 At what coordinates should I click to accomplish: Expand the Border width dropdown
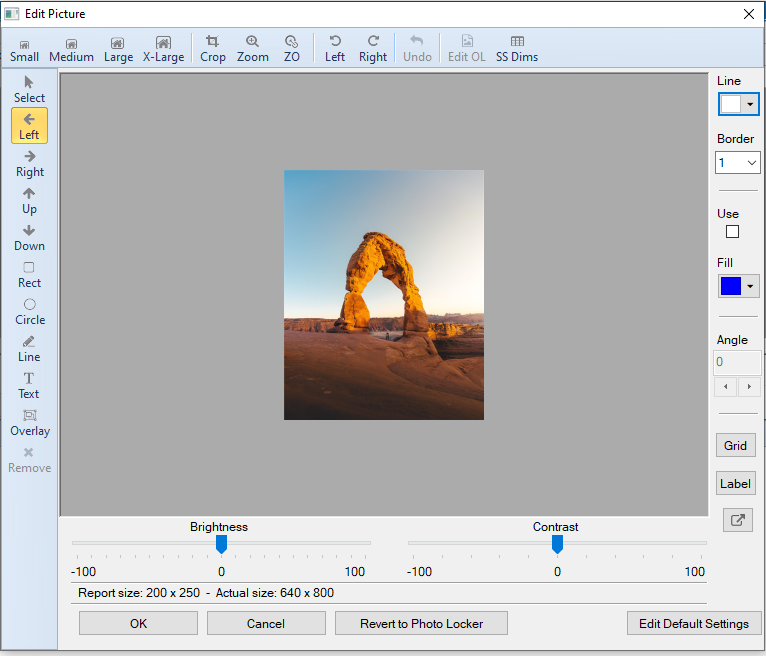[752, 162]
